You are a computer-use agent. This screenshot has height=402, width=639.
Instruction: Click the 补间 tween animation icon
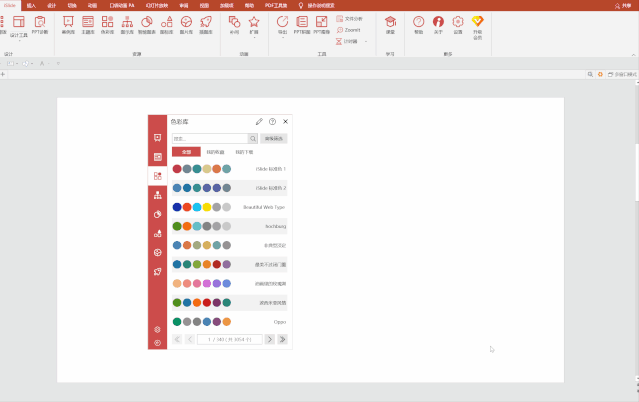tap(234, 25)
